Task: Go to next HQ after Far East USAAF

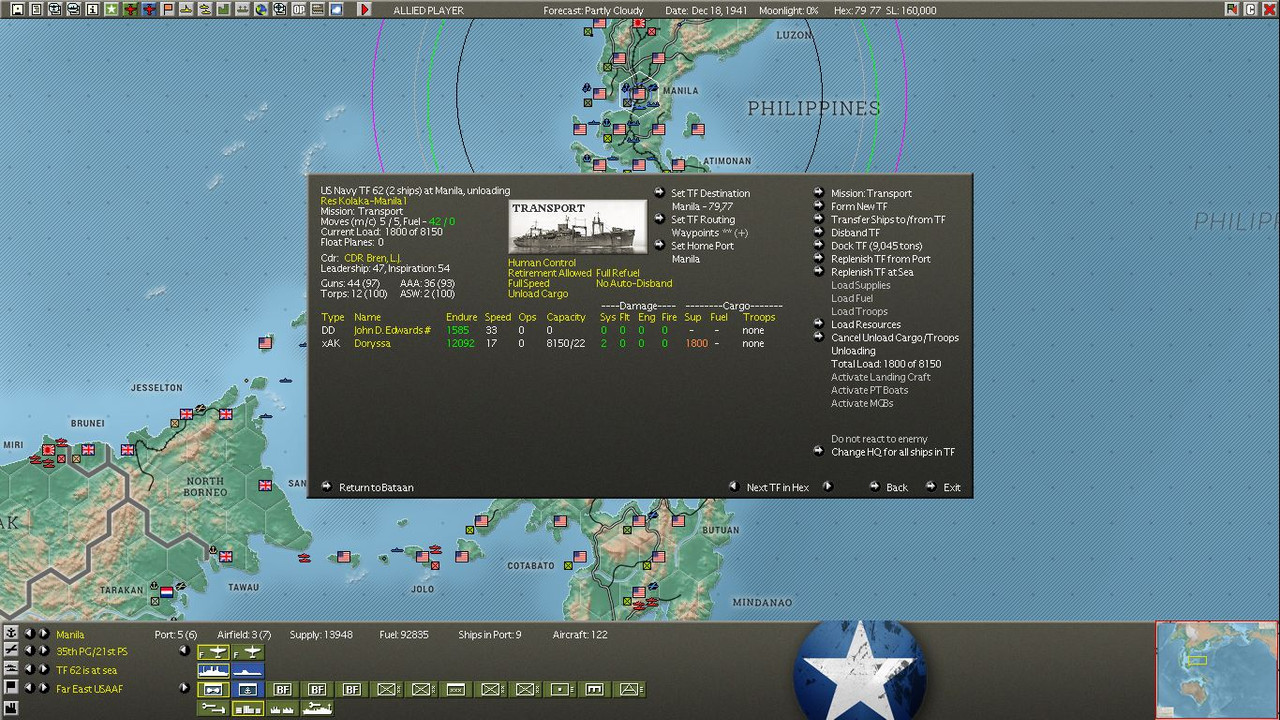Action: click(x=44, y=688)
